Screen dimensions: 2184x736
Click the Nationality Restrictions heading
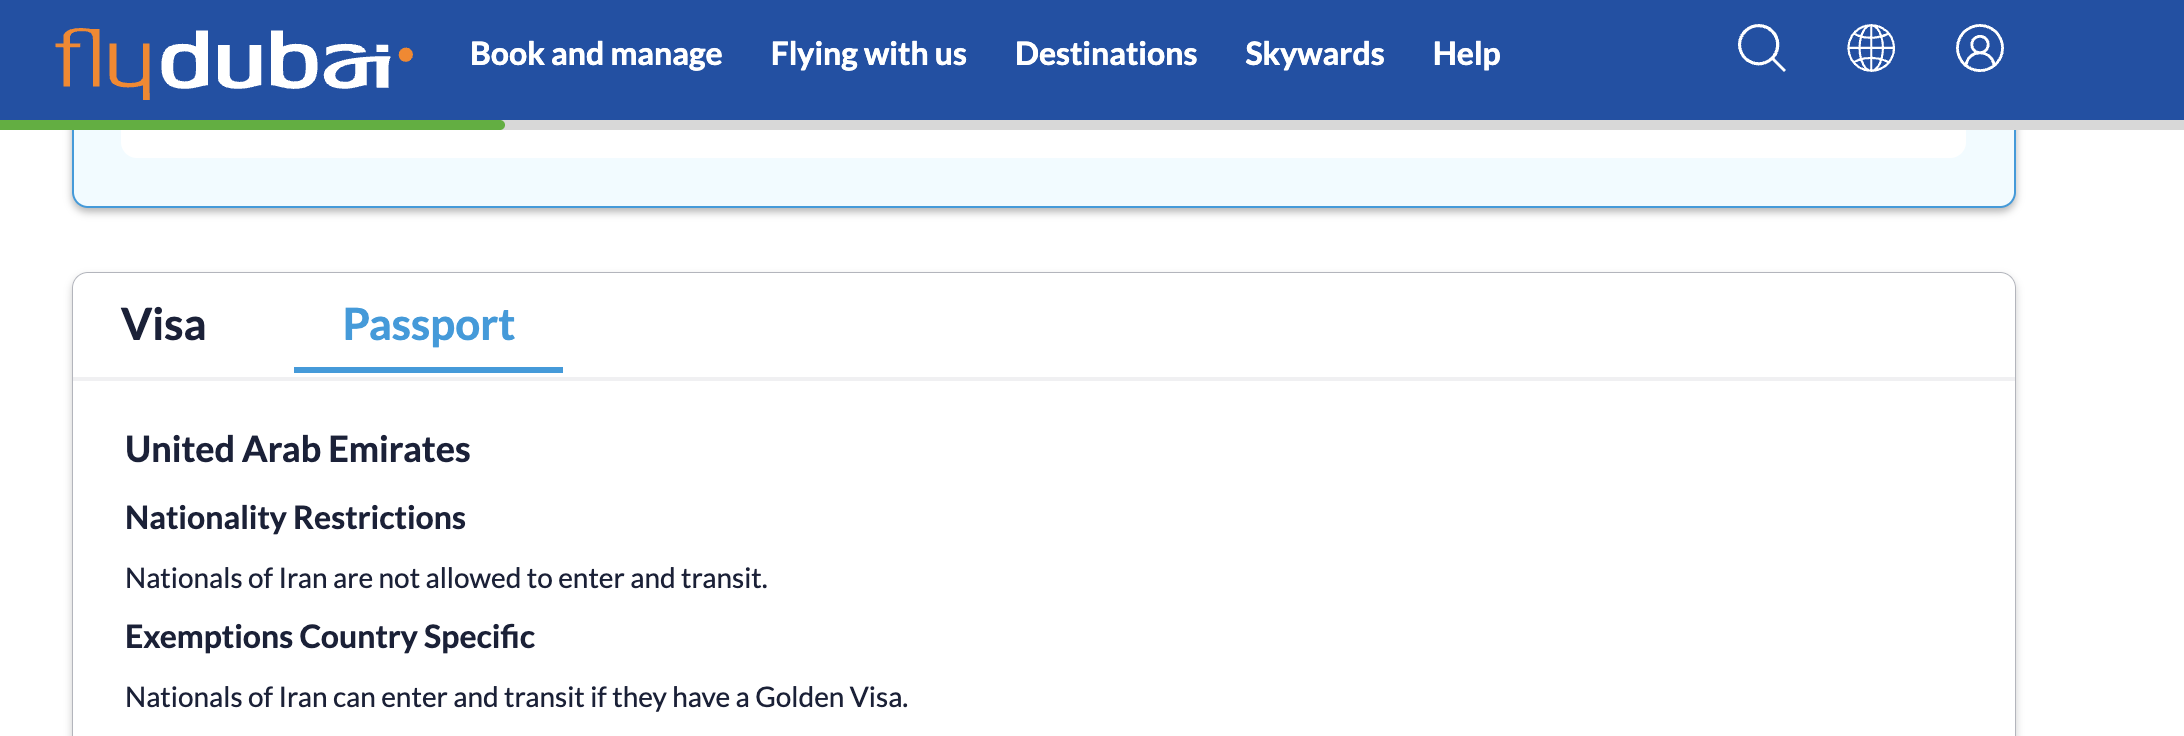(295, 518)
